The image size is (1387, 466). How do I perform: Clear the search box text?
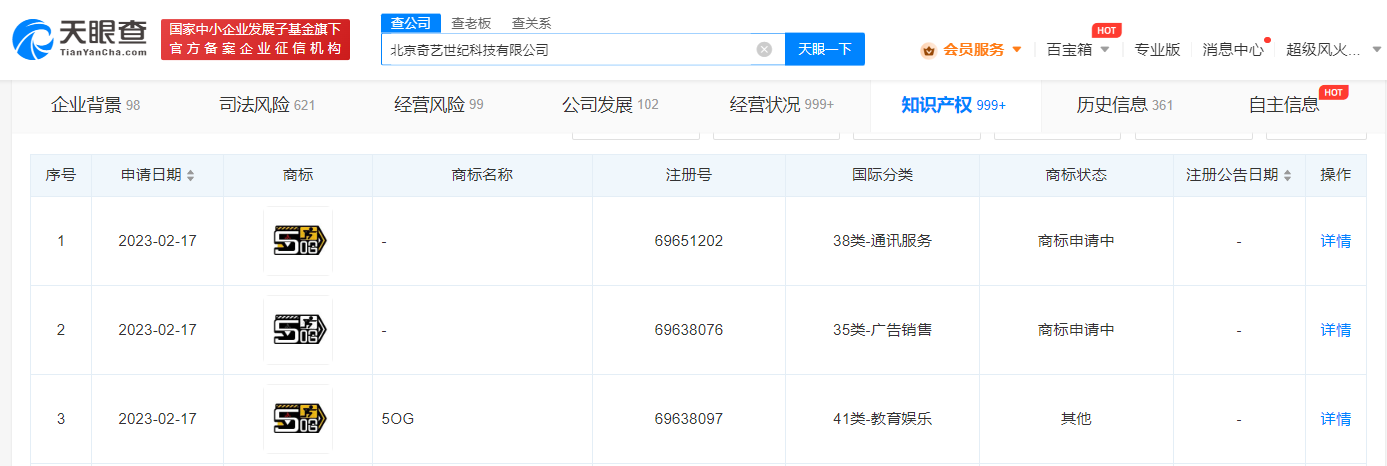click(x=764, y=49)
